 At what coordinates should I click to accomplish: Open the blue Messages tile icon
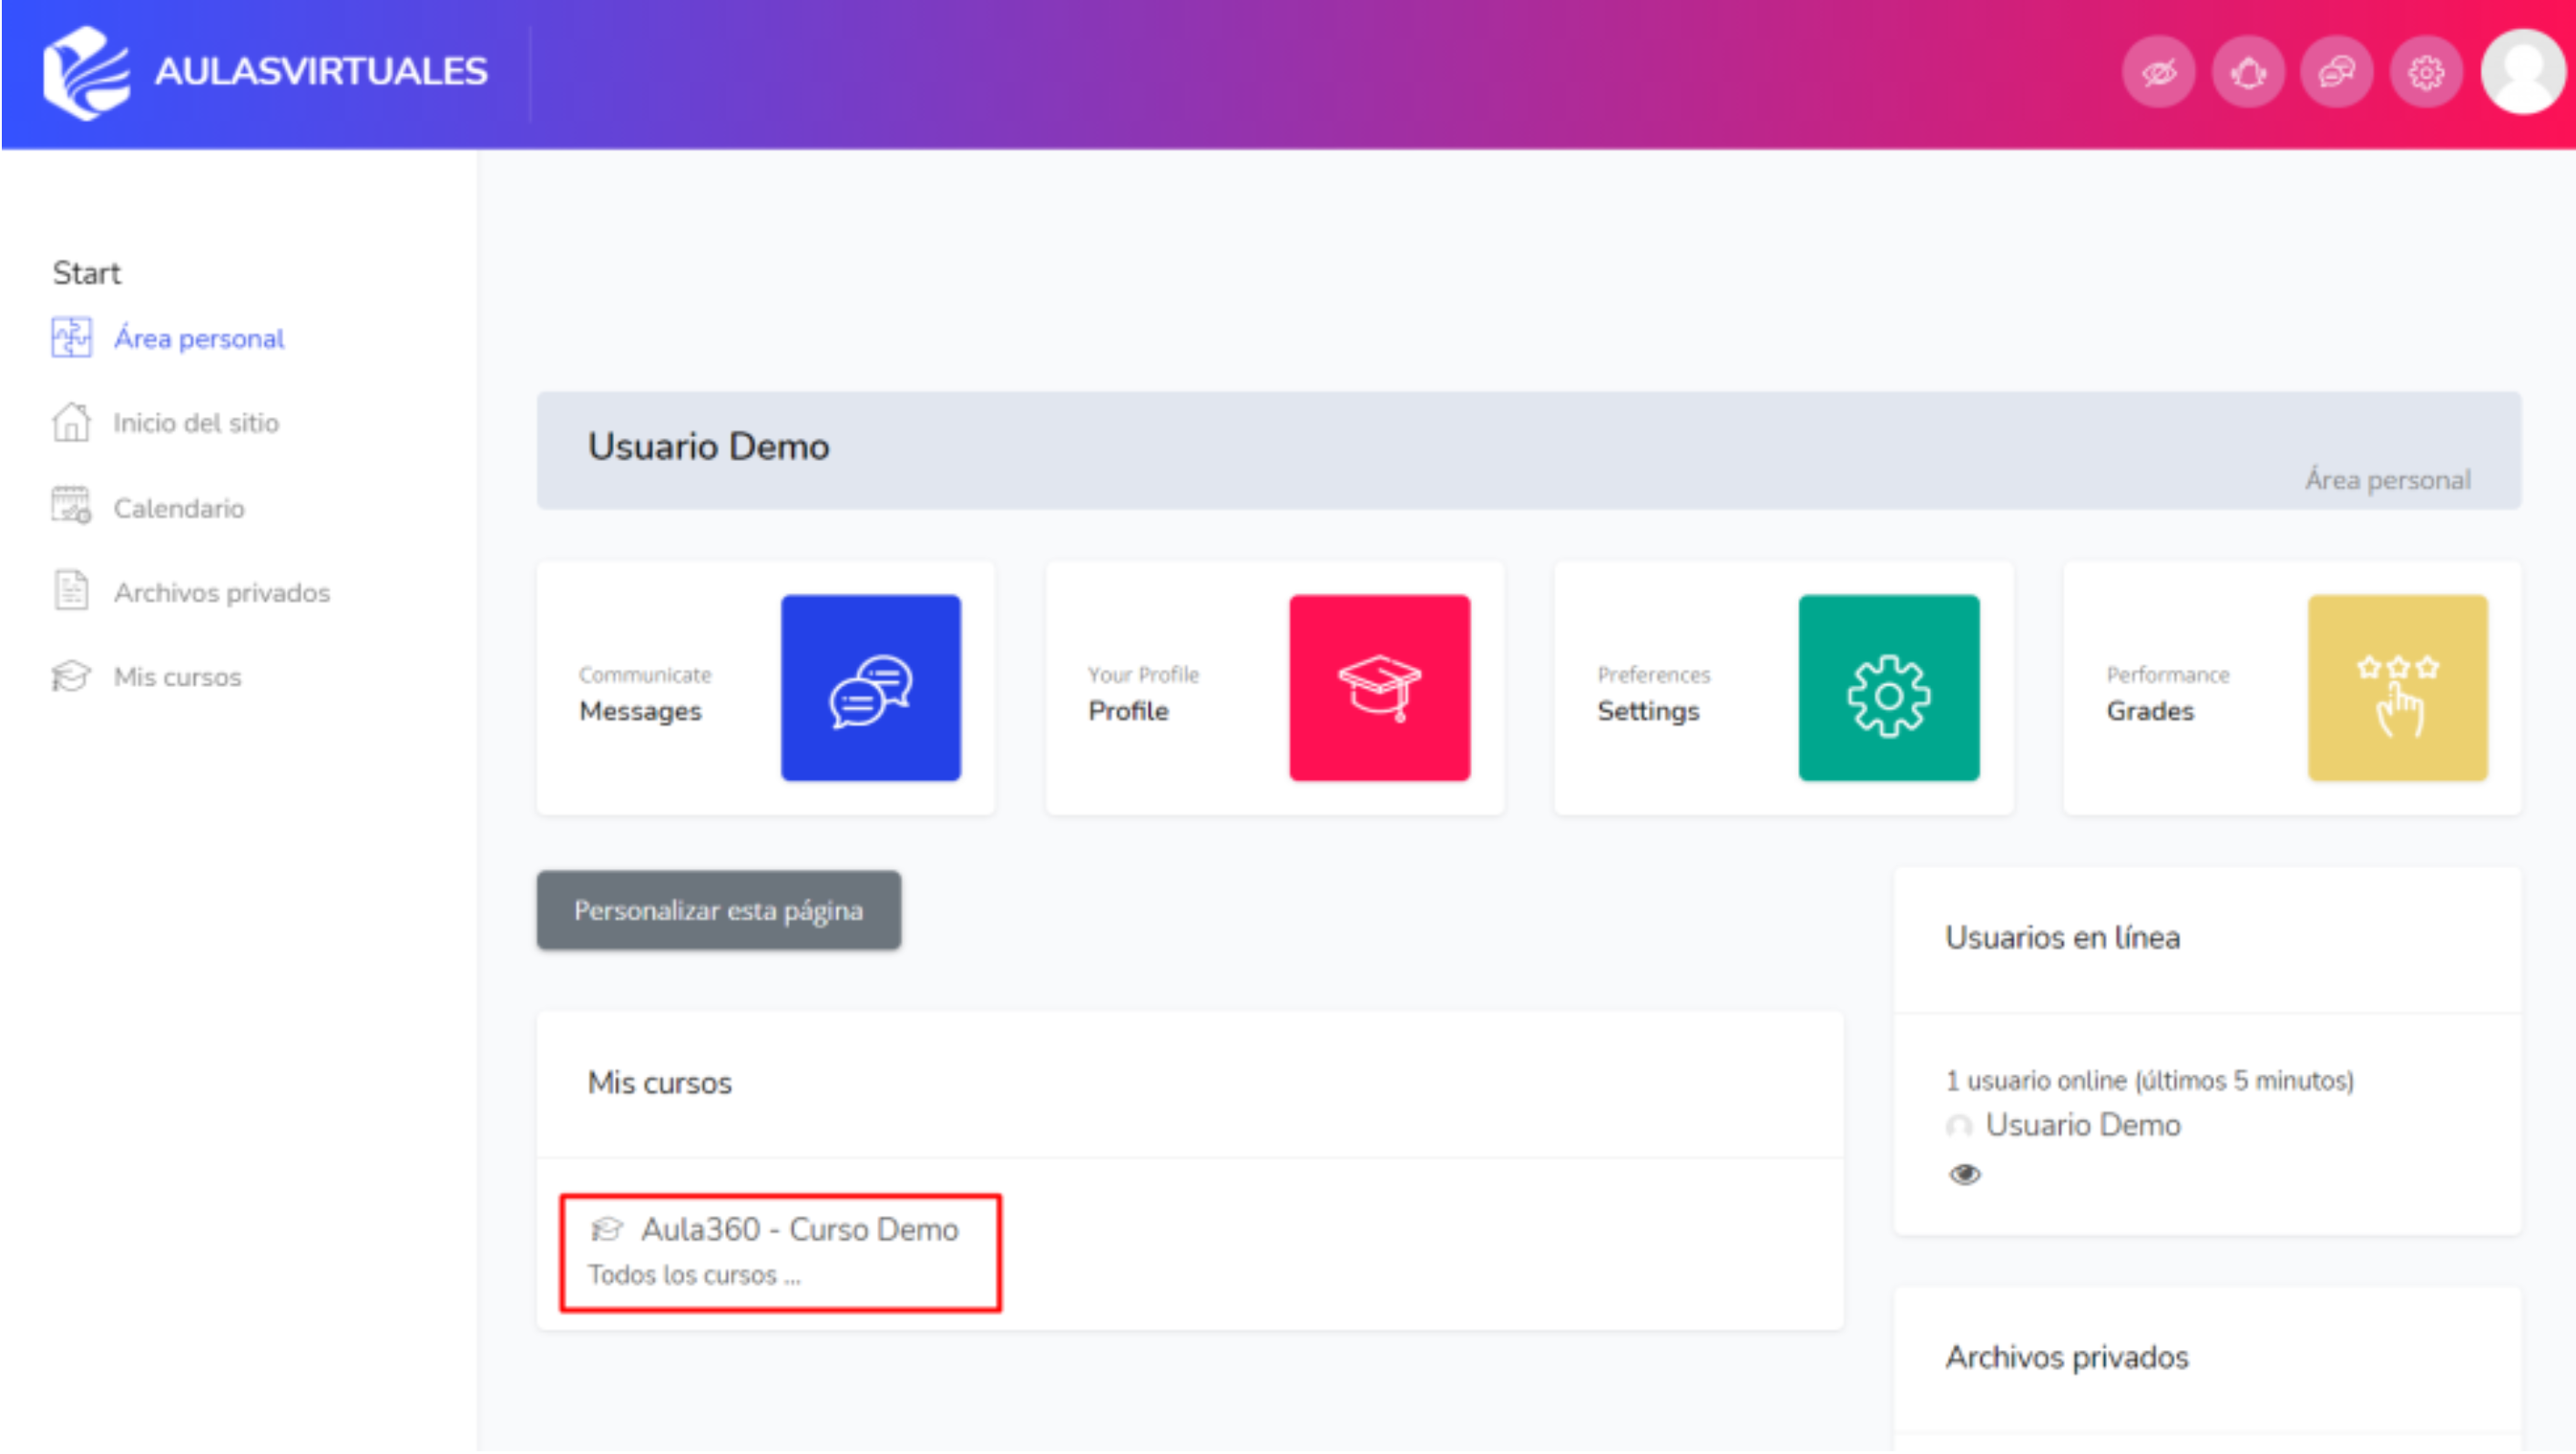coord(870,688)
